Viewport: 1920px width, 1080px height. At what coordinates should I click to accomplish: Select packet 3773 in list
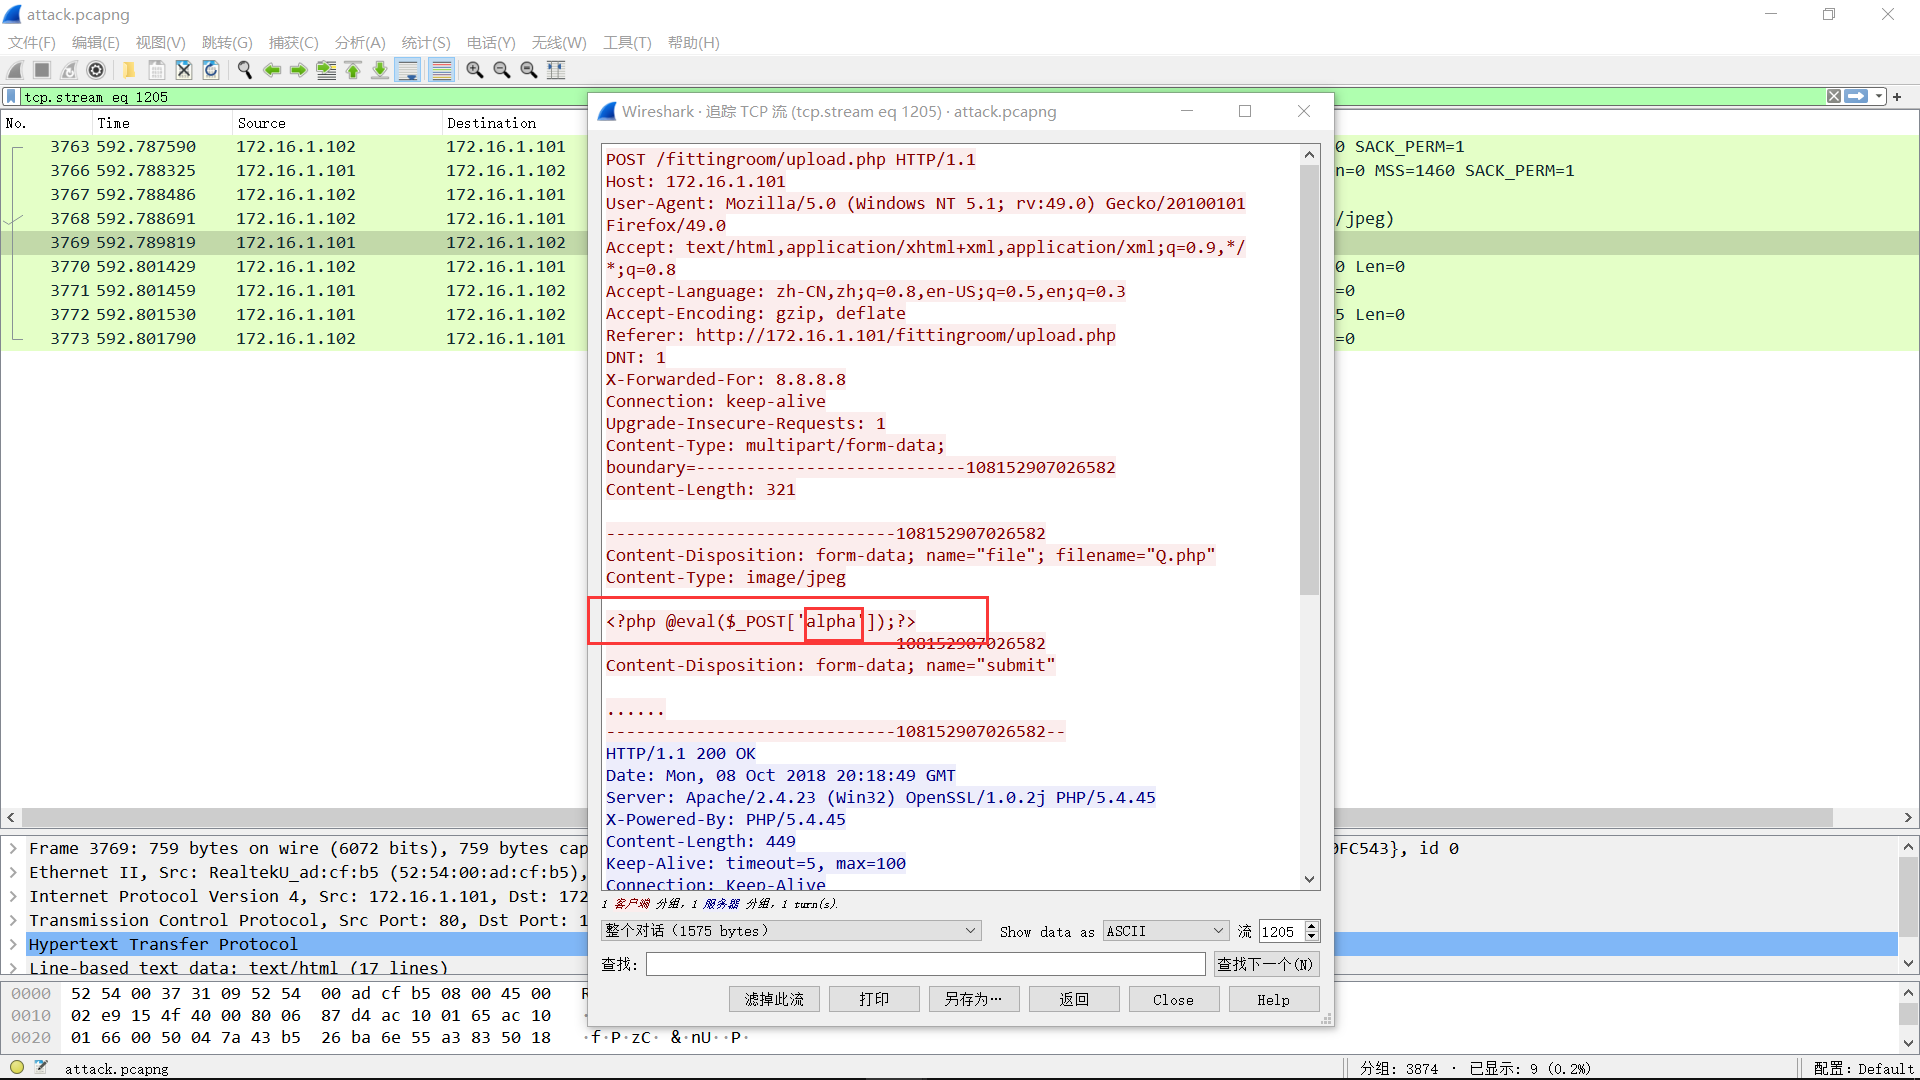pyautogui.click(x=295, y=338)
